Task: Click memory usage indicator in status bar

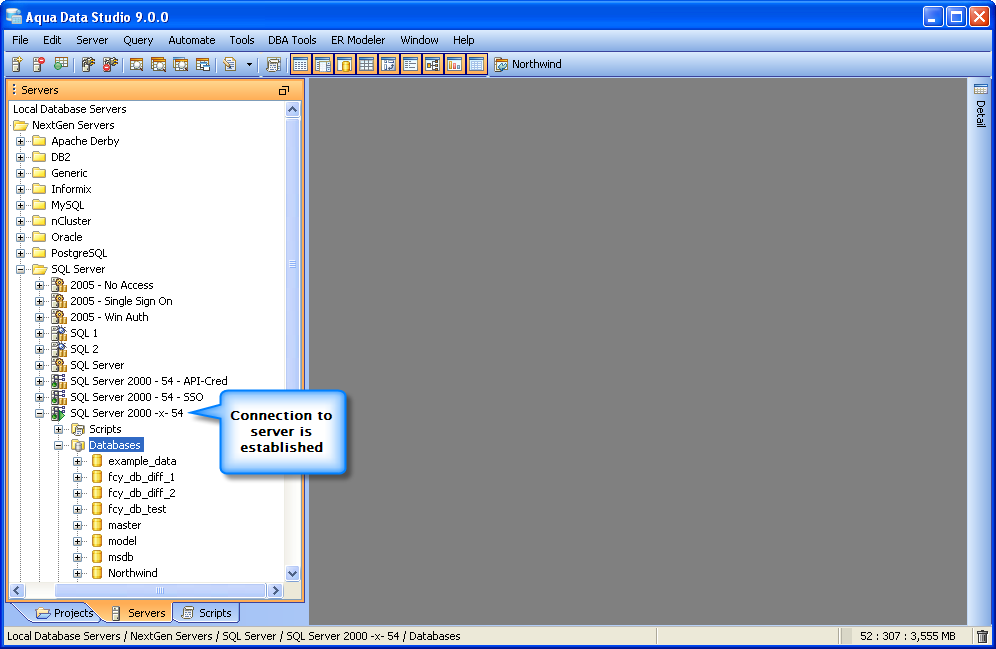Action: click(x=908, y=636)
